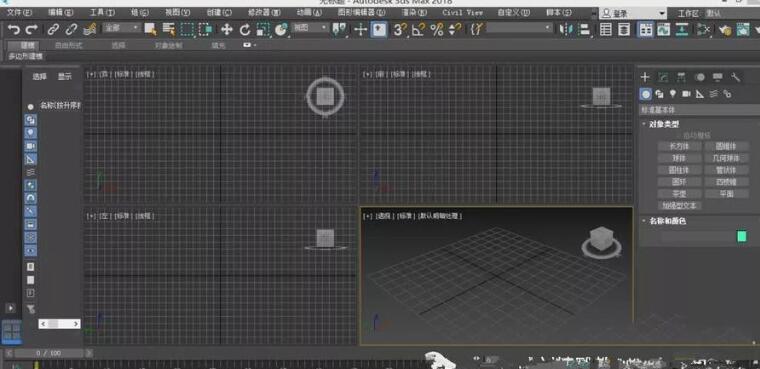Image resolution: width=760 pixels, height=369 pixels.
Task: Switch to the Create panel plus tab
Action: (645, 77)
